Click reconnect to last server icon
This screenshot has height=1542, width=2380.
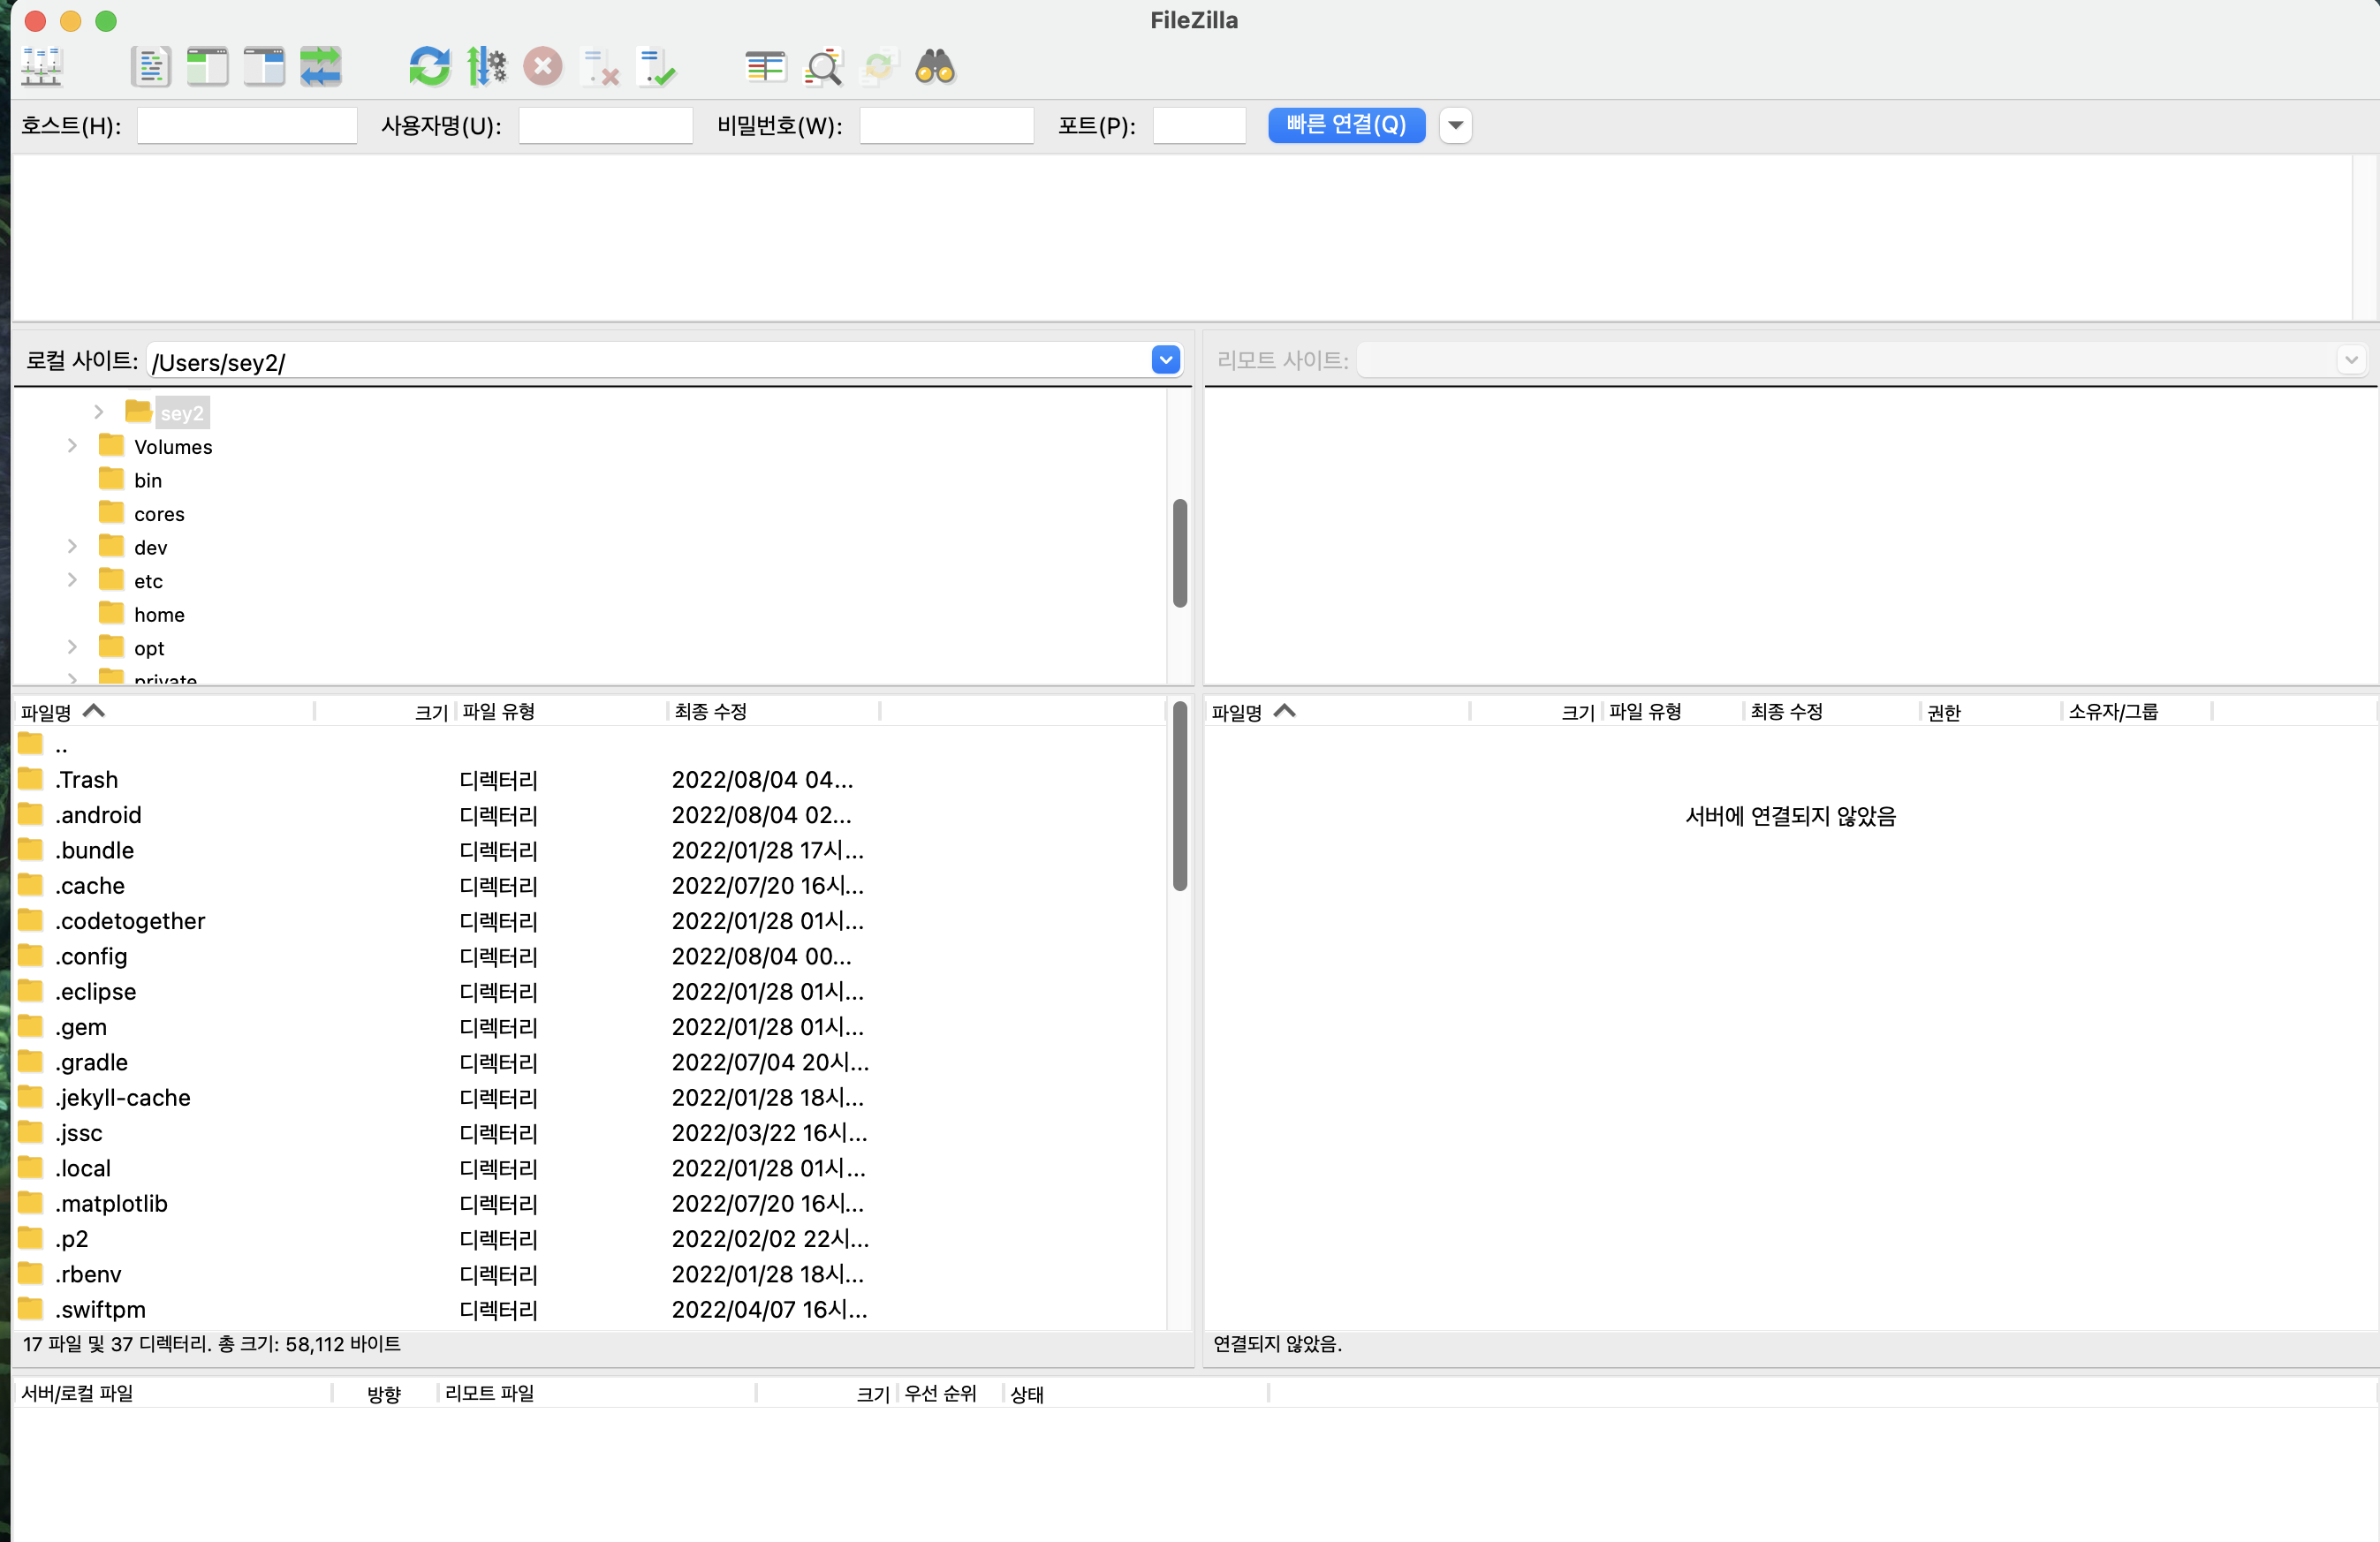tap(657, 67)
